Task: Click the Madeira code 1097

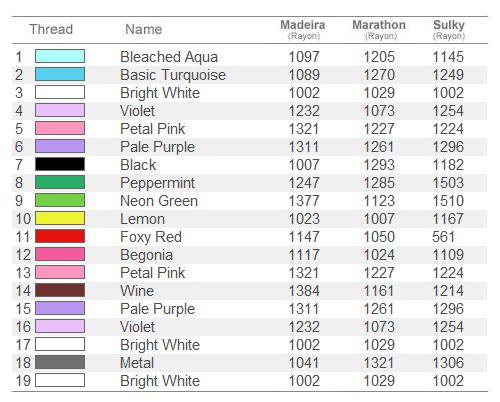Action: point(304,57)
